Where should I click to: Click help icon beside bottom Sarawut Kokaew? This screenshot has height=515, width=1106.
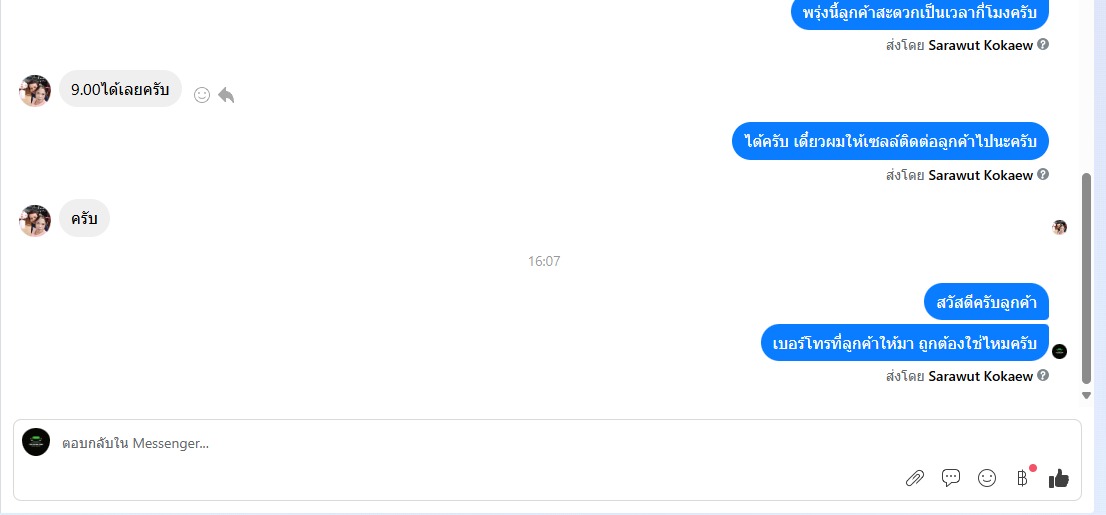pyautogui.click(x=1043, y=375)
